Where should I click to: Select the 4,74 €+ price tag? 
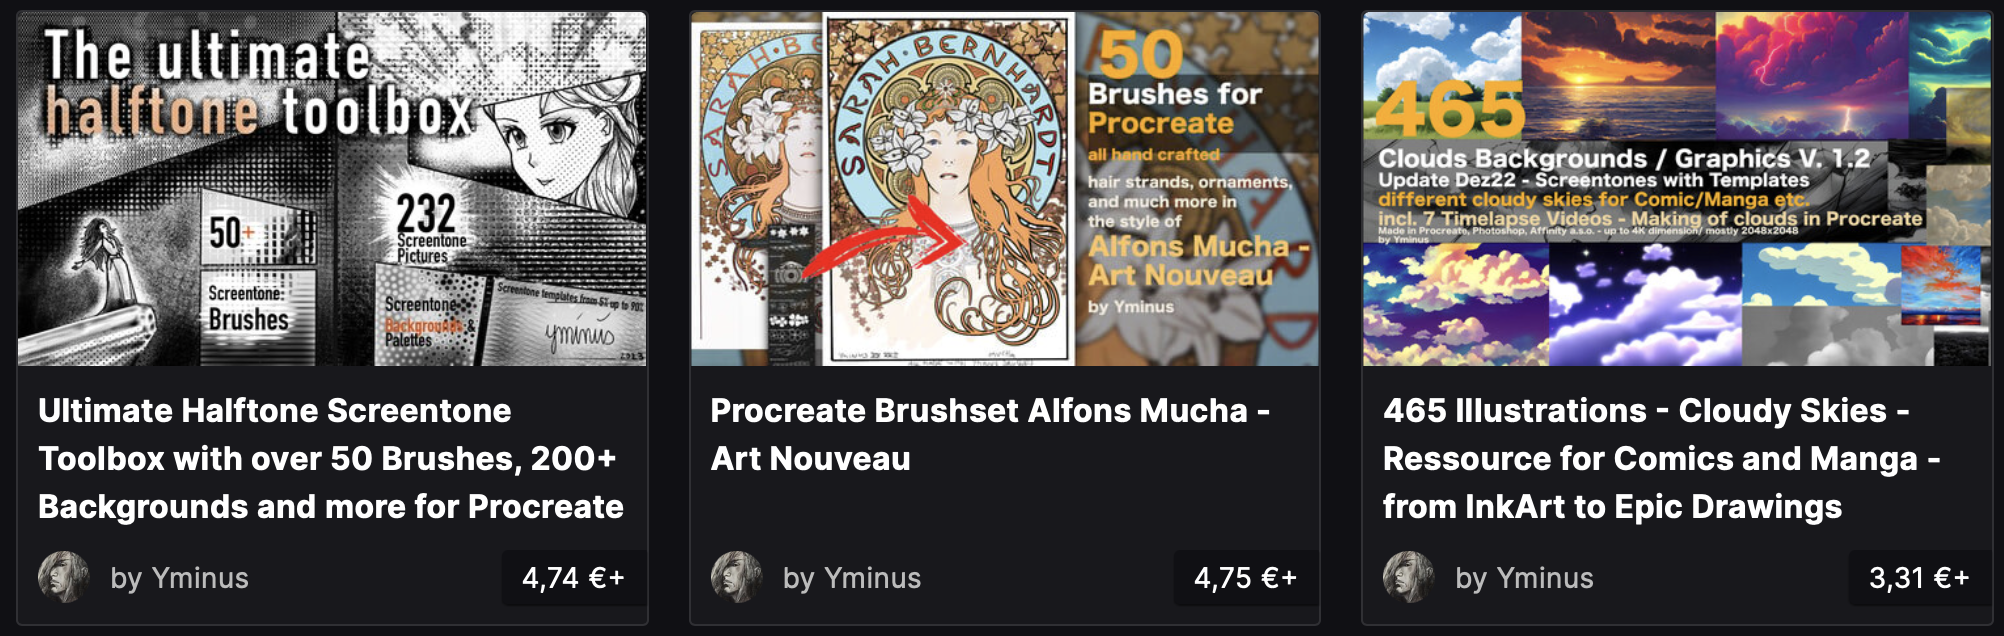574,578
